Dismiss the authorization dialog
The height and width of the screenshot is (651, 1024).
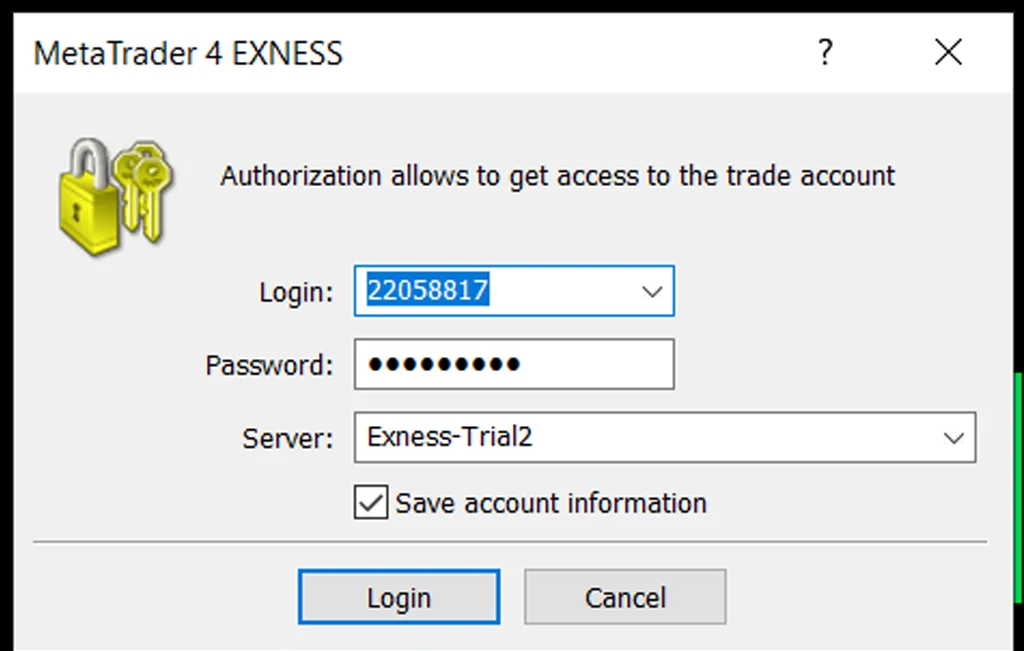pyautogui.click(x=625, y=596)
